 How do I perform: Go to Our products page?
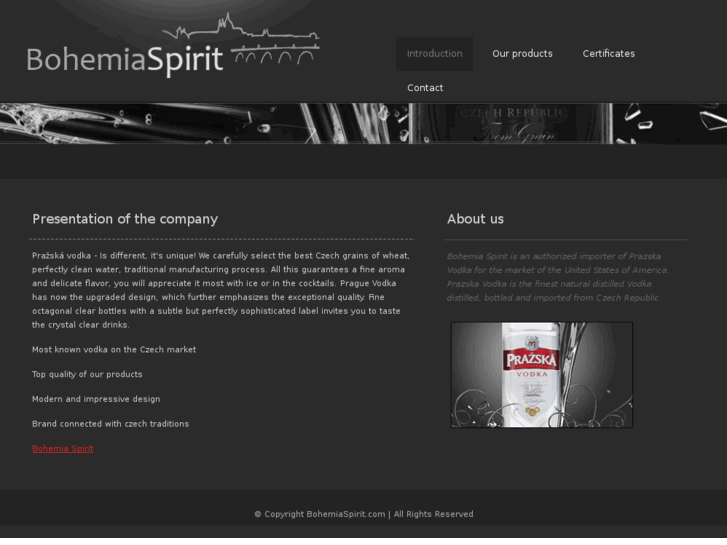coord(522,54)
